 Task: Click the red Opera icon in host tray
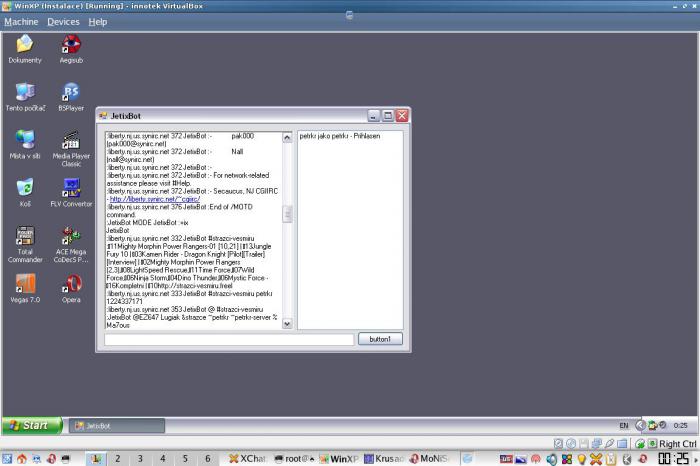tap(642, 459)
